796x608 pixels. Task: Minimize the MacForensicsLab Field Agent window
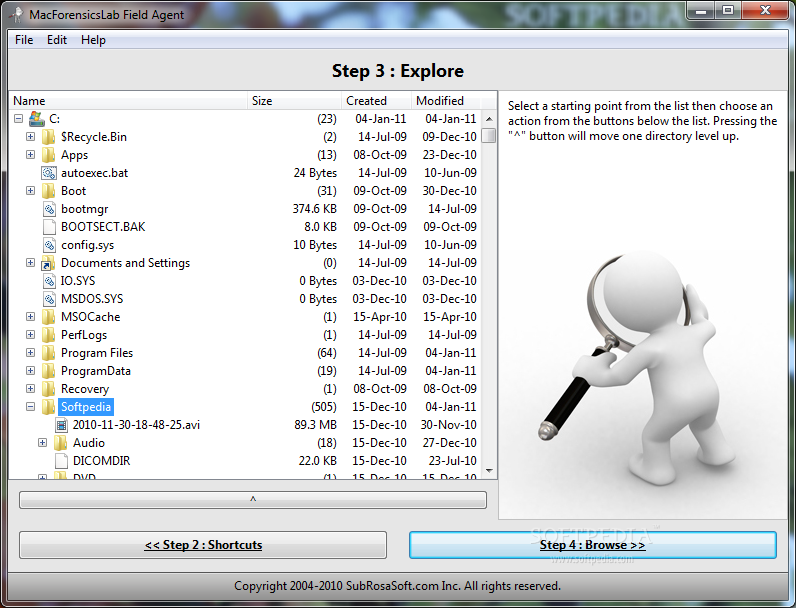coord(702,10)
